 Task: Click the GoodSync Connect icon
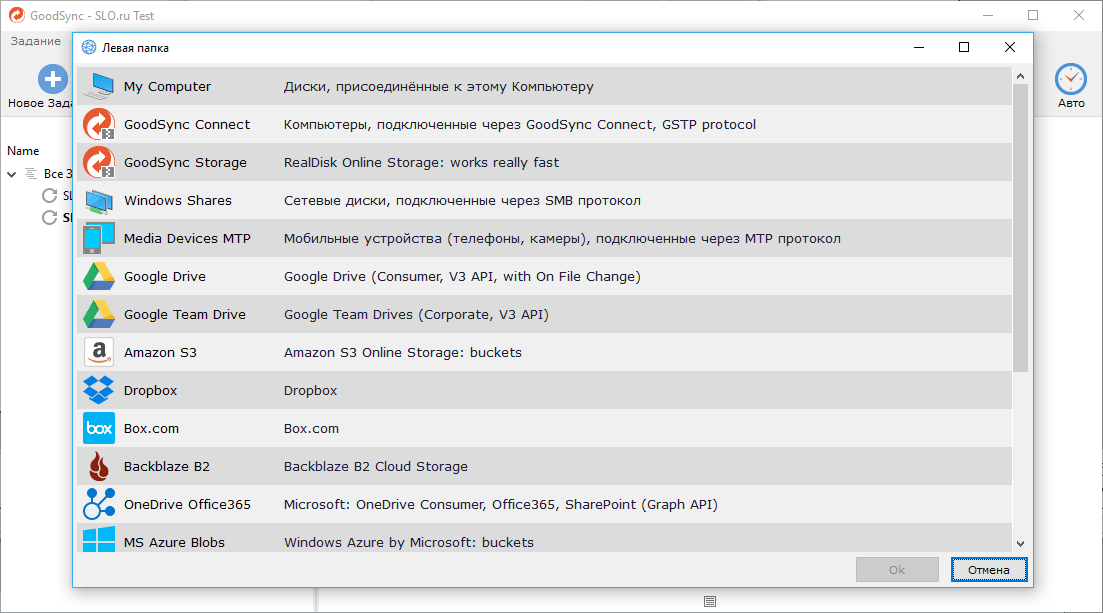[98, 124]
